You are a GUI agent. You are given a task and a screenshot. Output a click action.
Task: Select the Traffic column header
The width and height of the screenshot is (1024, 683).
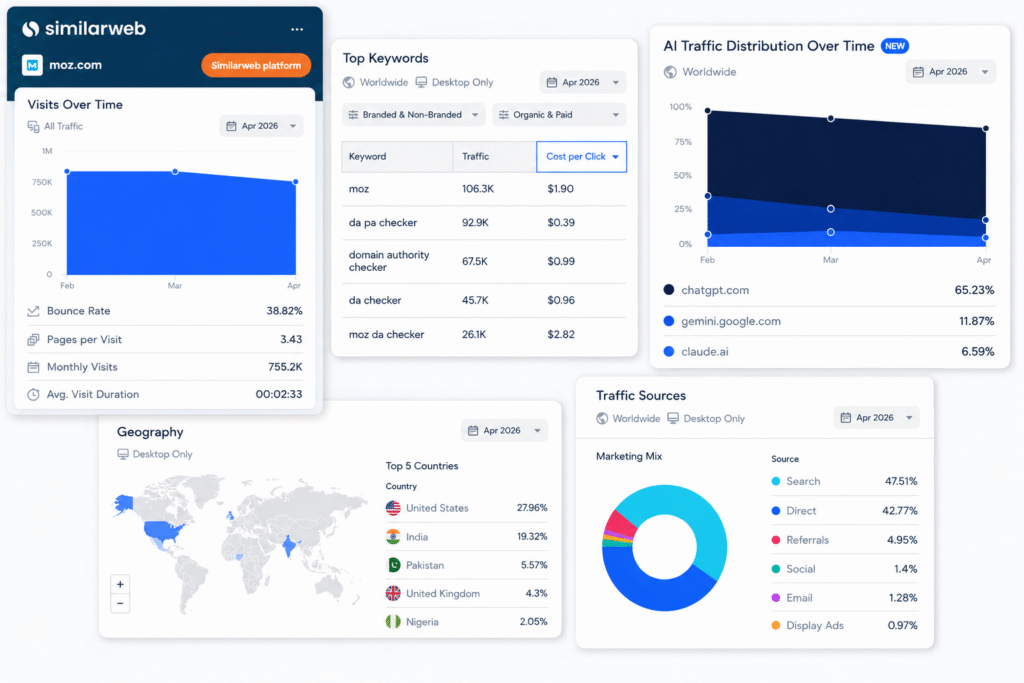(x=495, y=157)
